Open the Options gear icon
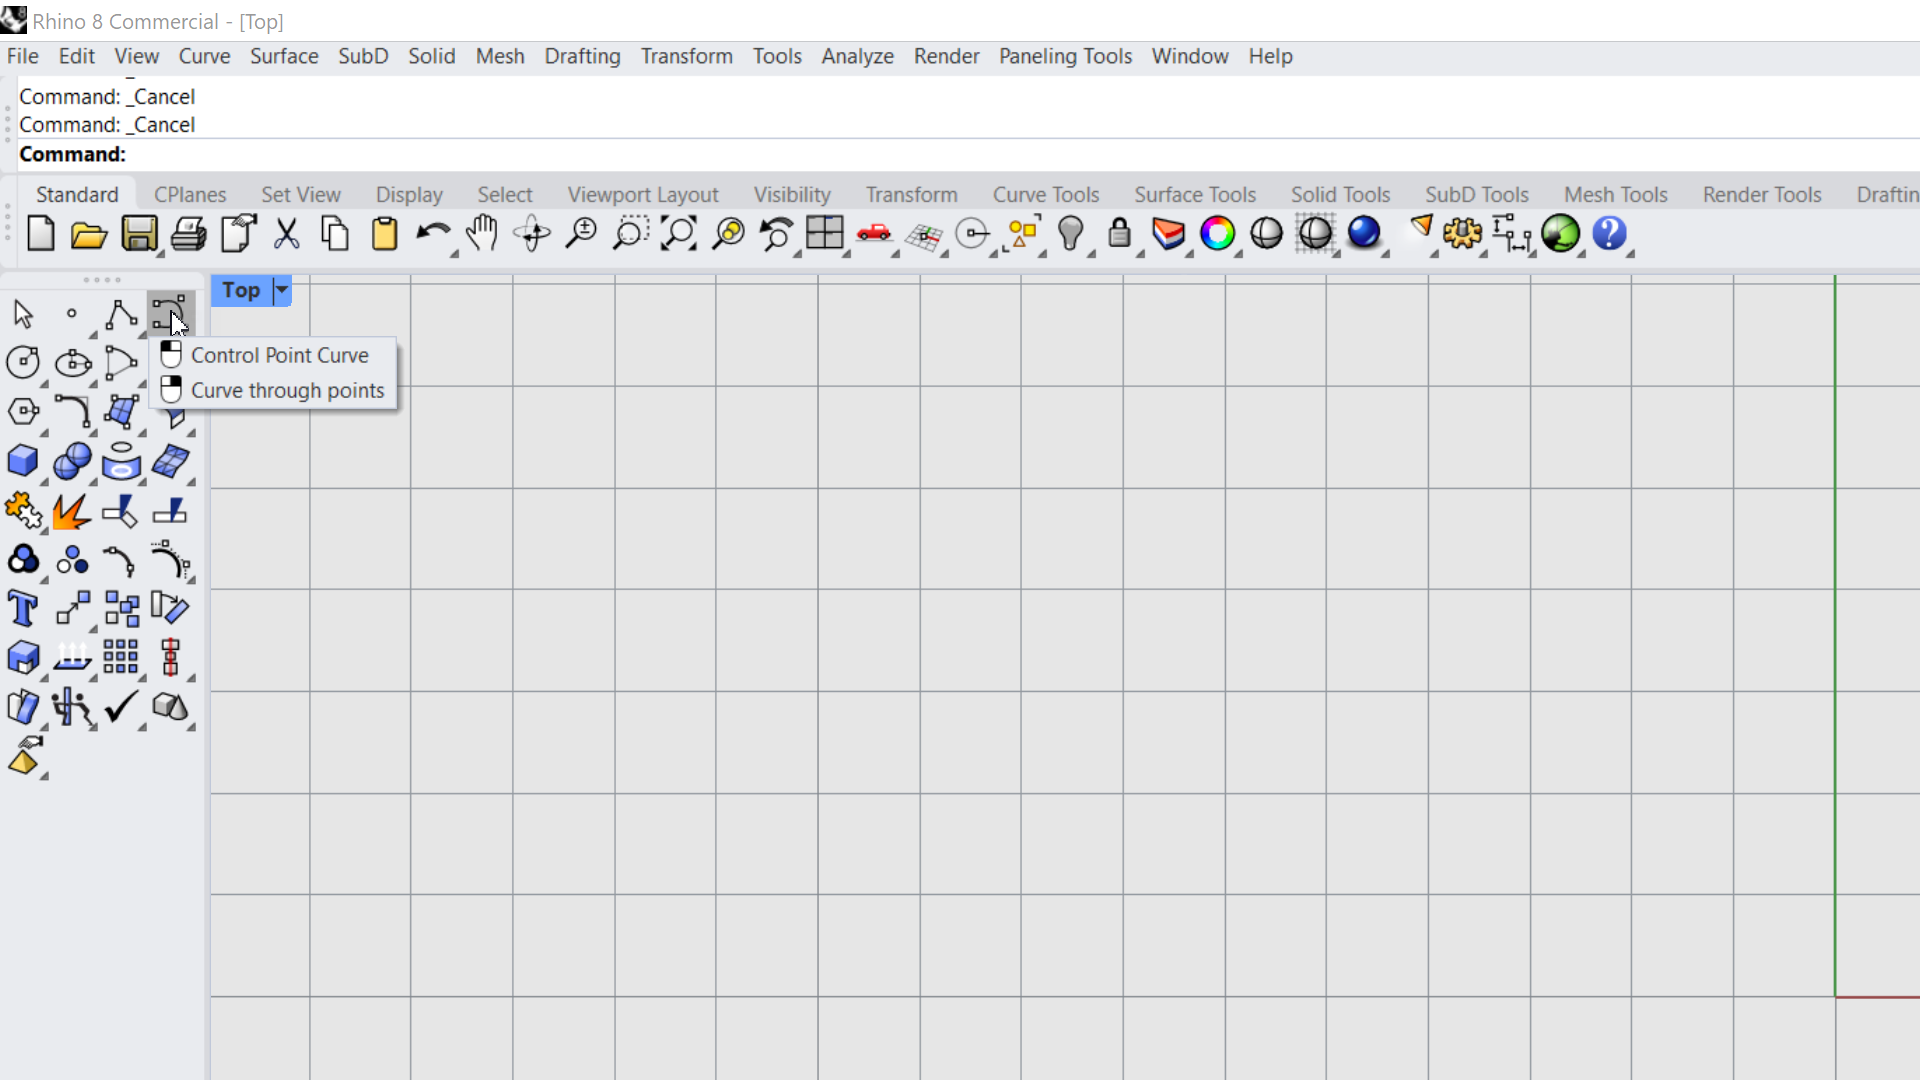 [x=1462, y=234]
